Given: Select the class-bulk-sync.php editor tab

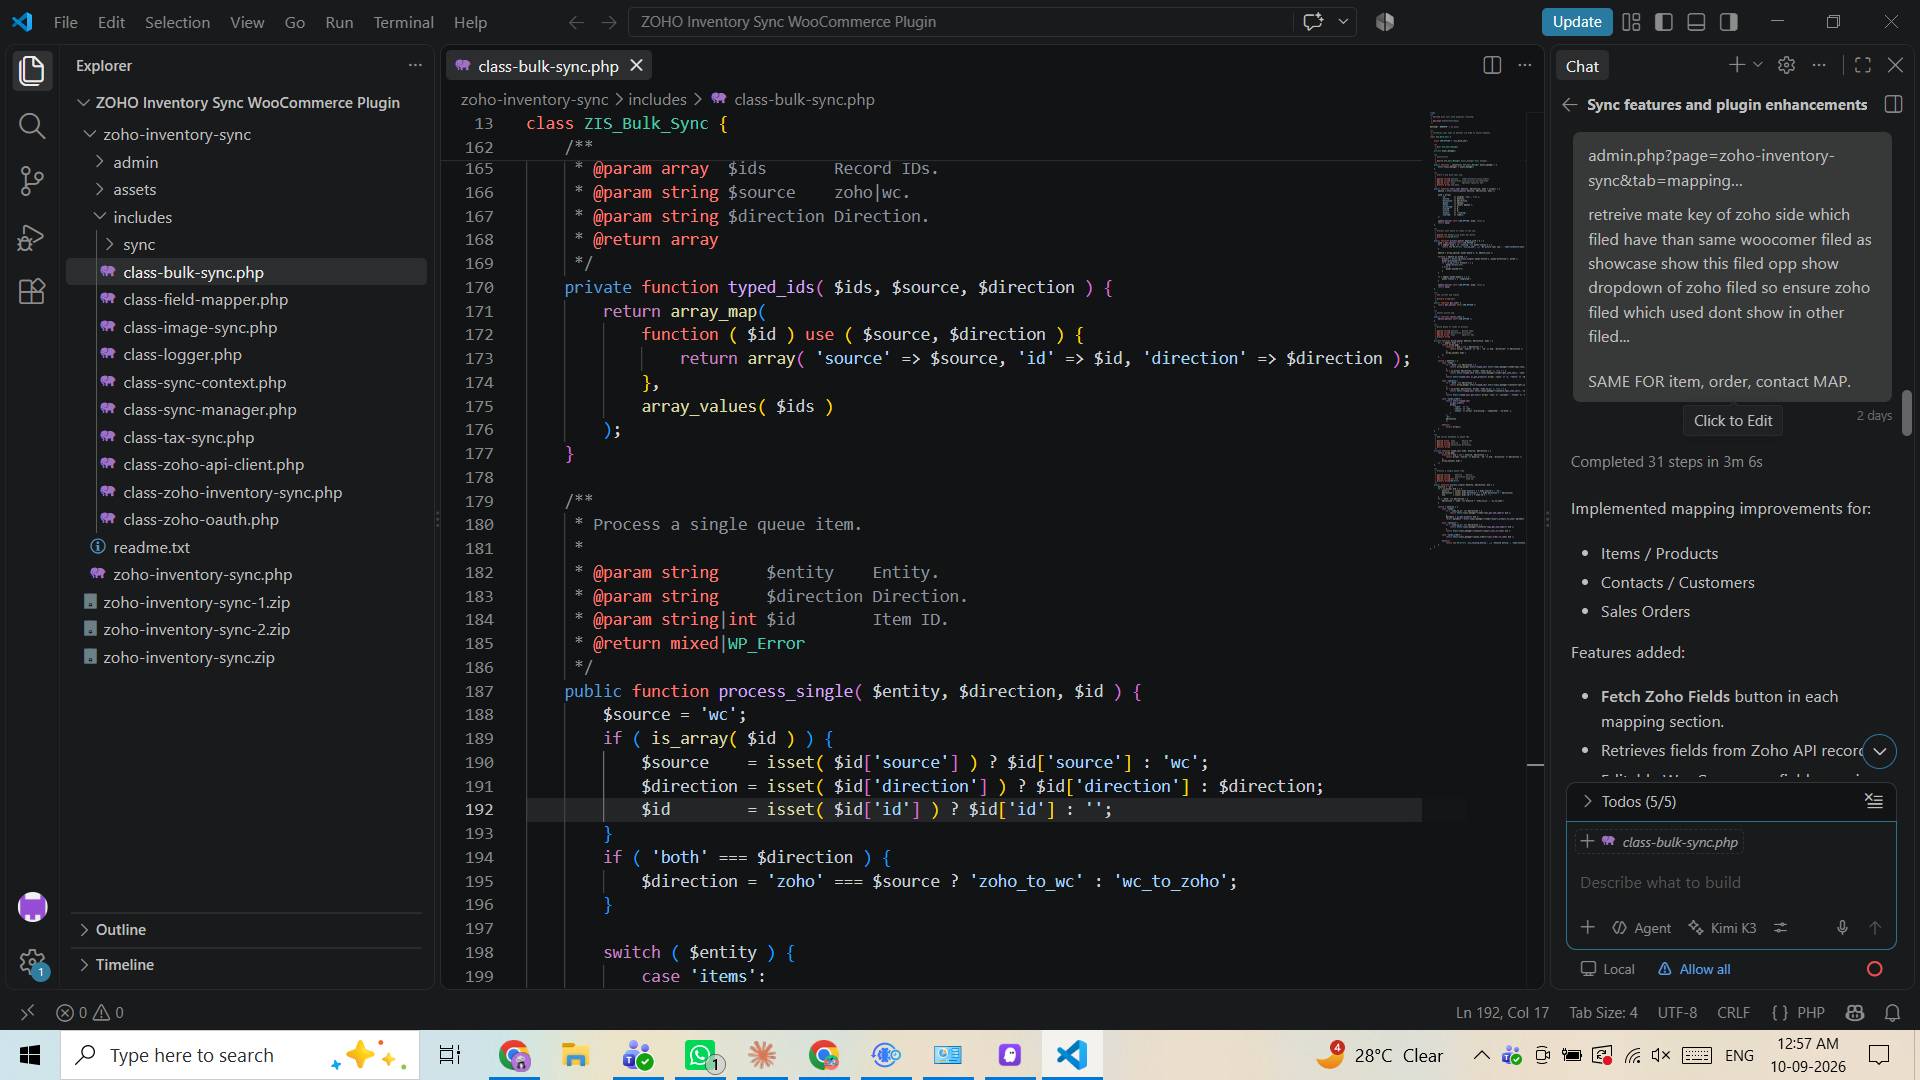Looking at the screenshot, I should [548, 66].
